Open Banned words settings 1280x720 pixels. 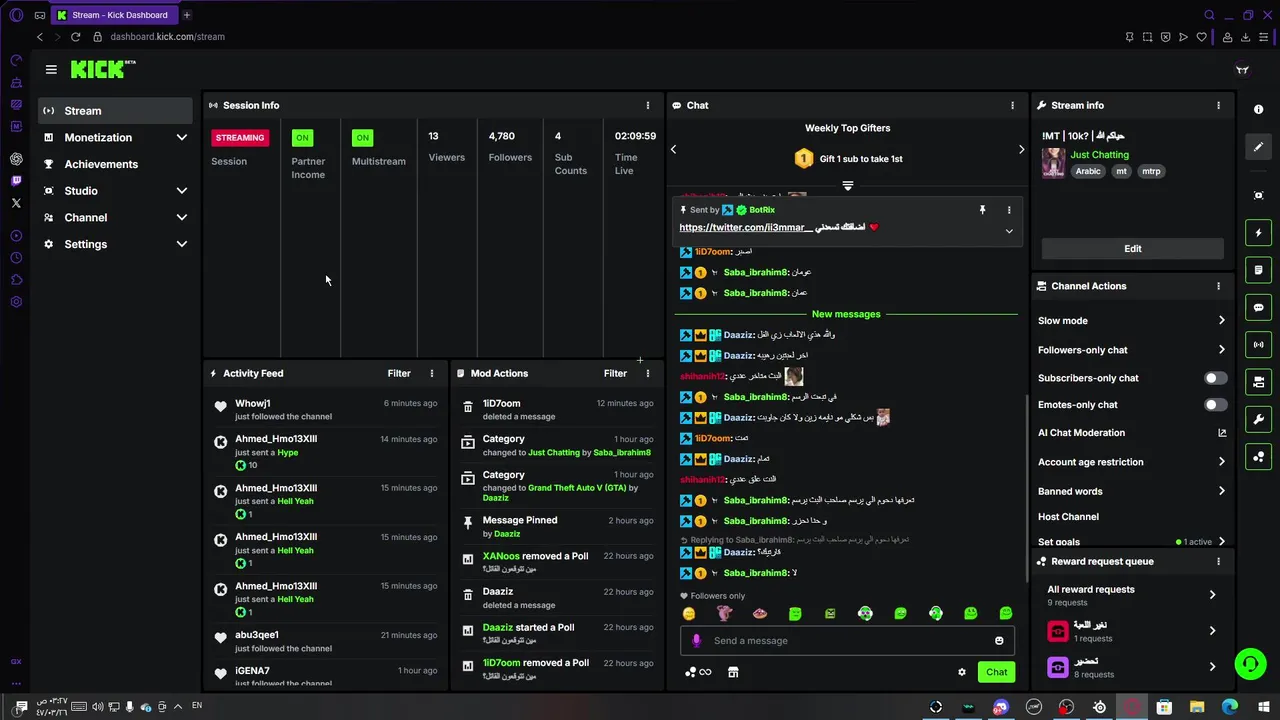point(1132,492)
